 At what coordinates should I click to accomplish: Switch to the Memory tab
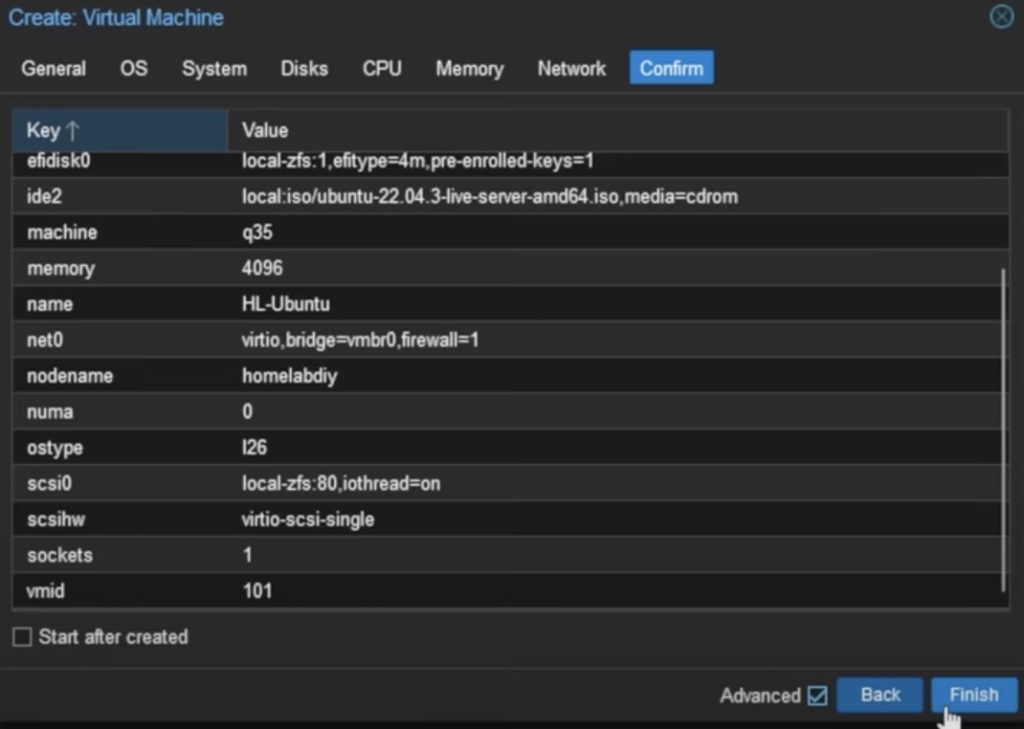click(470, 69)
